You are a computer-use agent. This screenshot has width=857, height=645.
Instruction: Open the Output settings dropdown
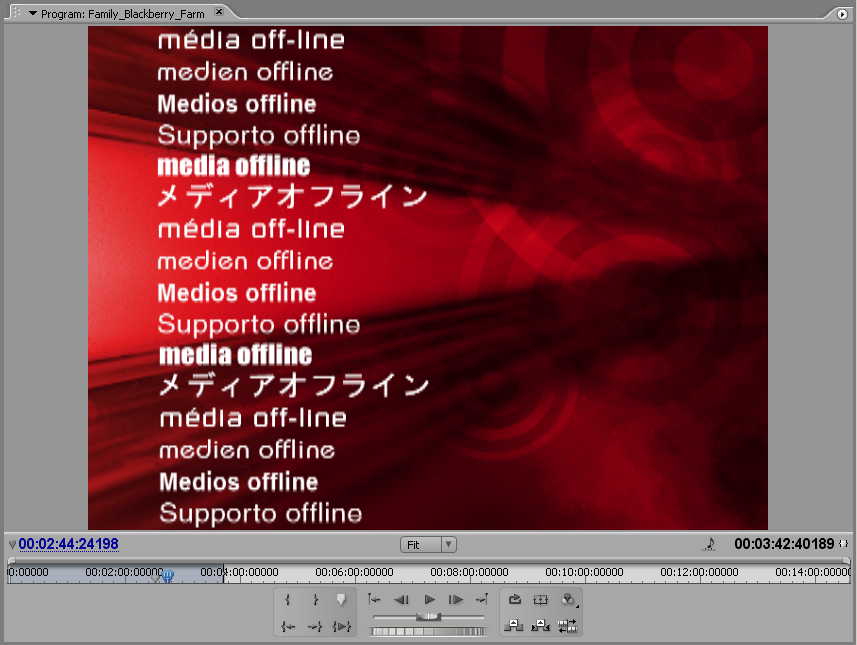[x=568, y=600]
